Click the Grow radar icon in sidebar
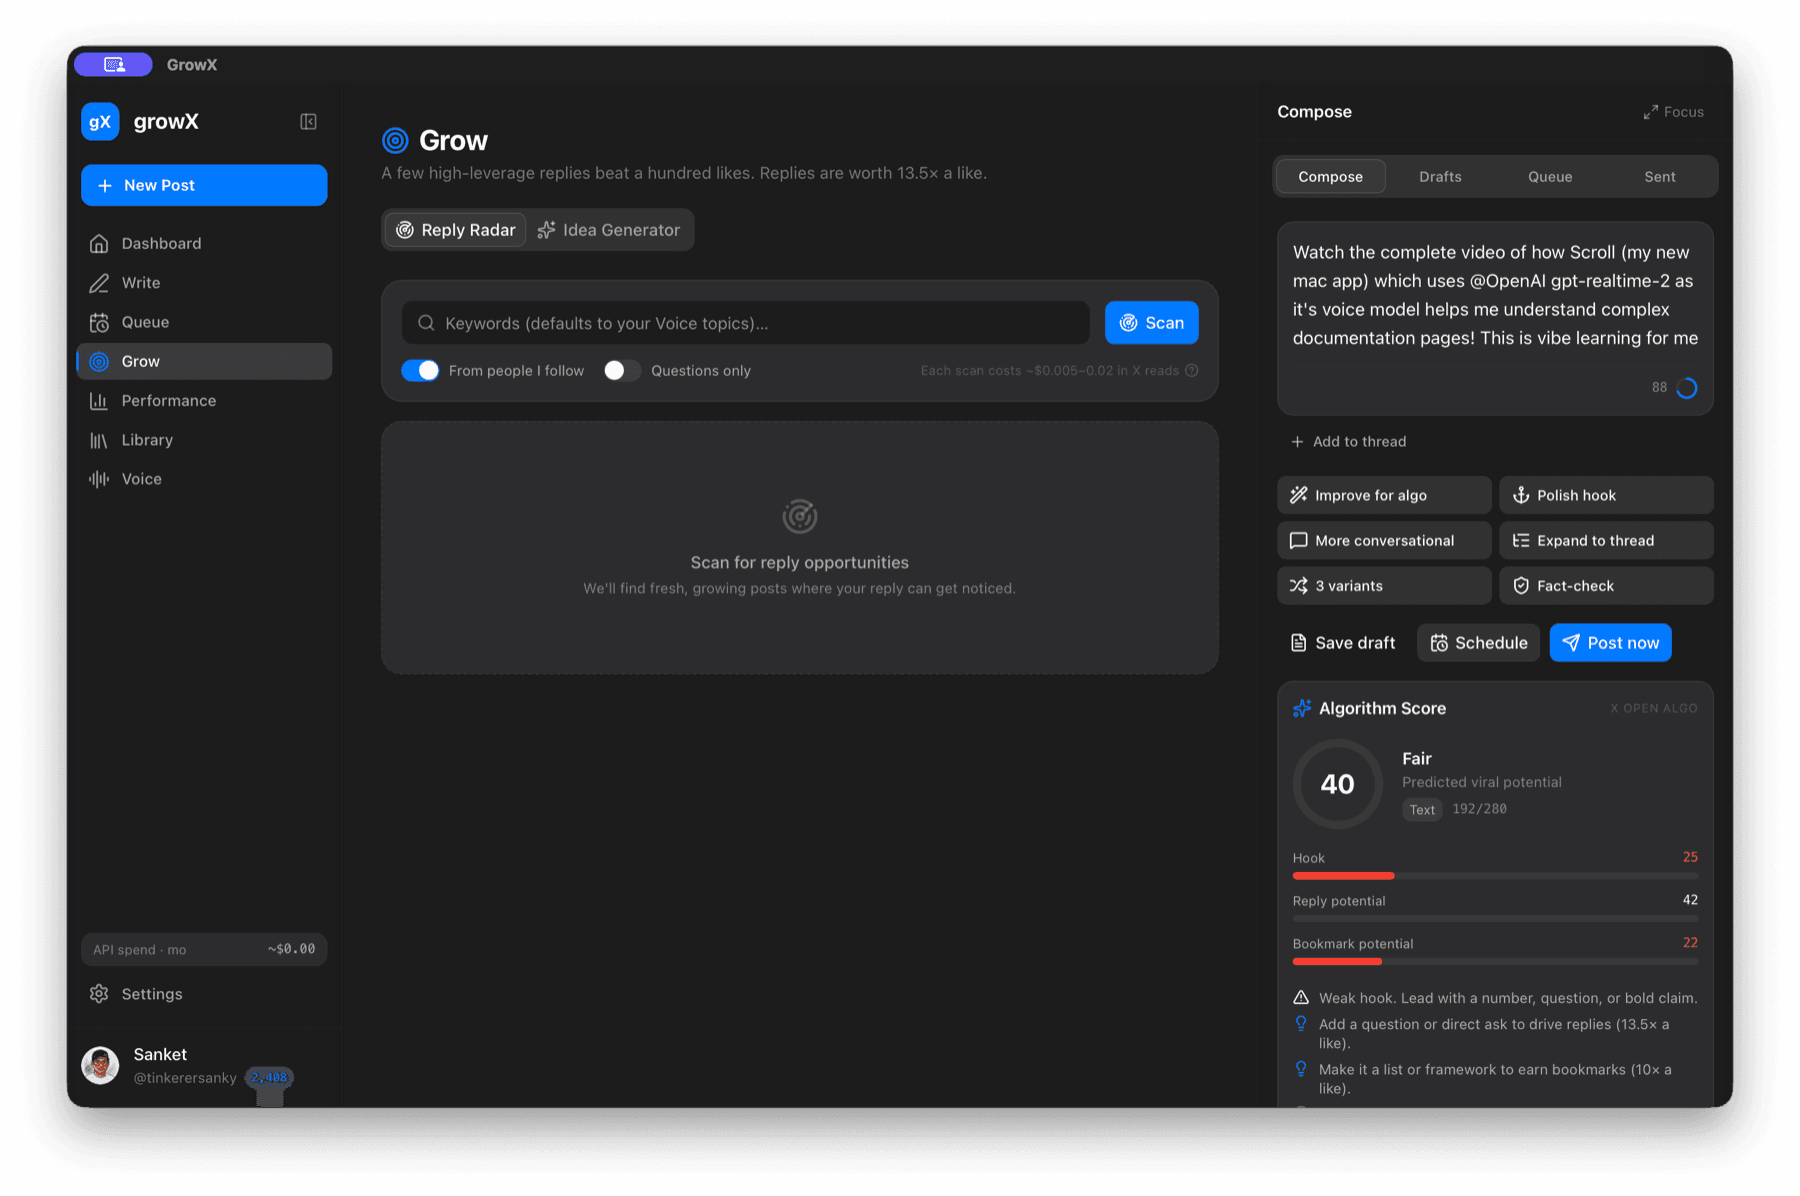Viewport: 1800px width, 1196px height. pyautogui.click(x=99, y=361)
